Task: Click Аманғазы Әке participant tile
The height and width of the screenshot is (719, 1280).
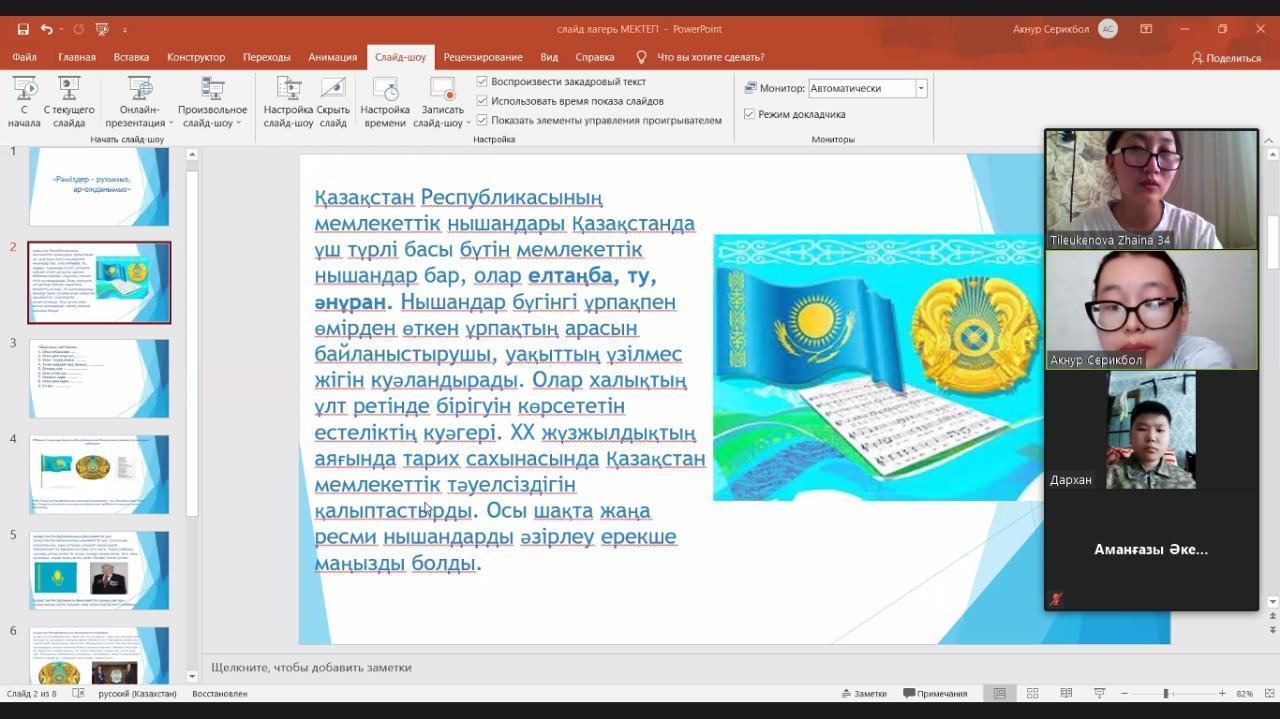Action: 1151,549
